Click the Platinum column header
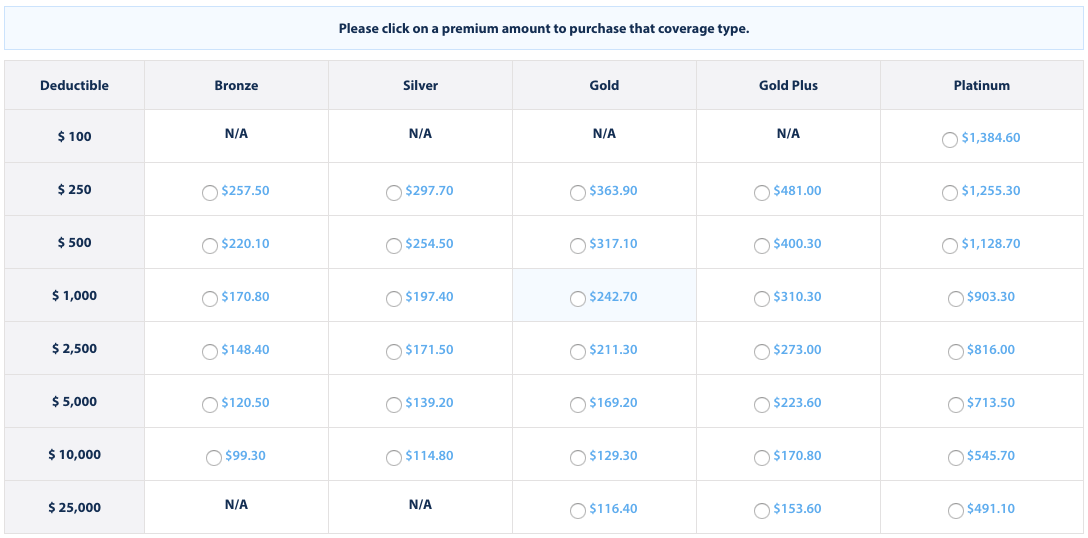 tap(982, 86)
